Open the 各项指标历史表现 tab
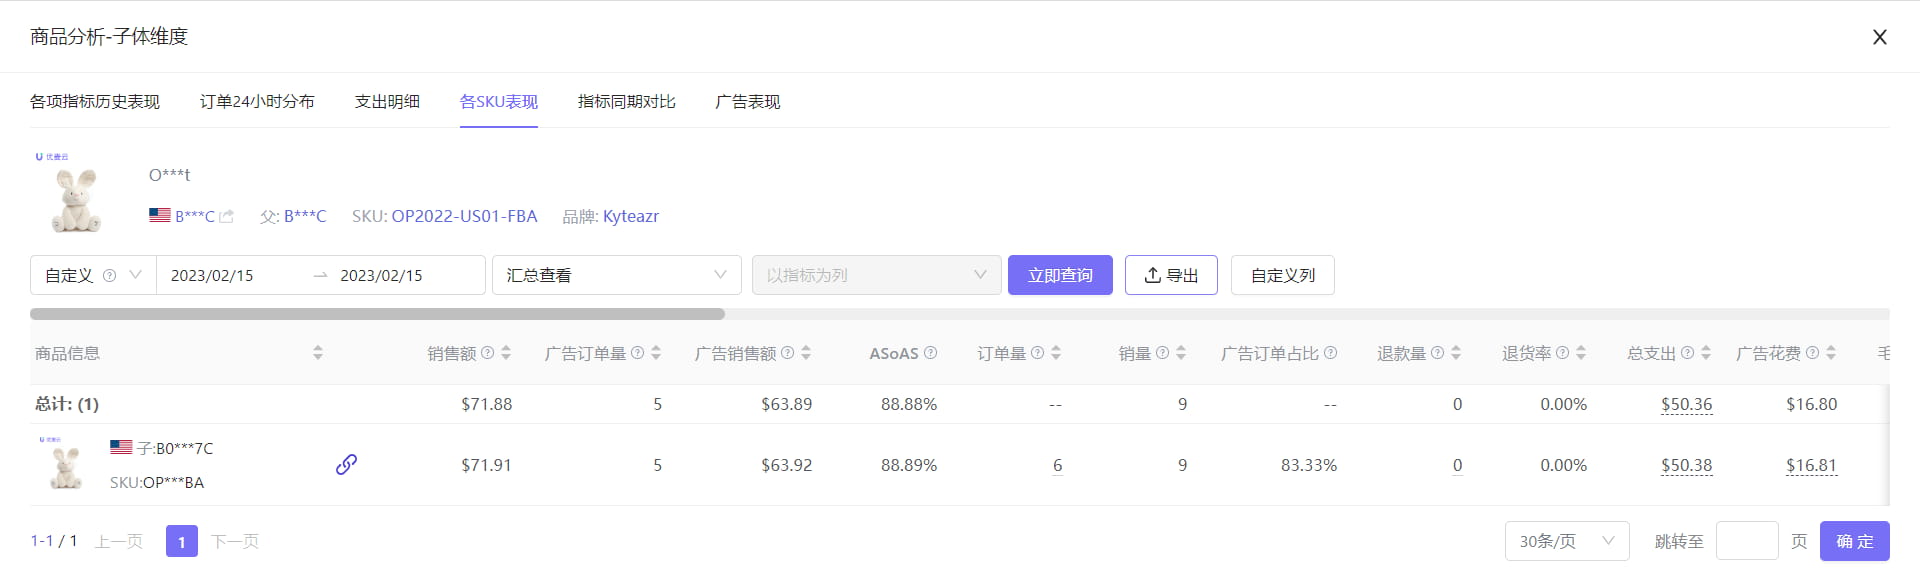Viewport: 1920px width, 580px height. click(95, 102)
